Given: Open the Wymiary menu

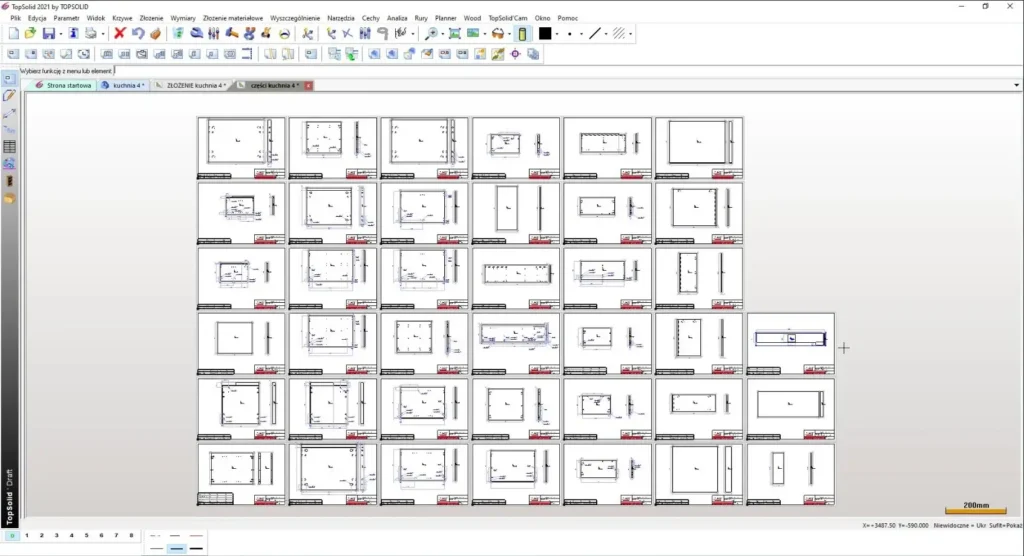Looking at the screenshot, I should [183, 18].
